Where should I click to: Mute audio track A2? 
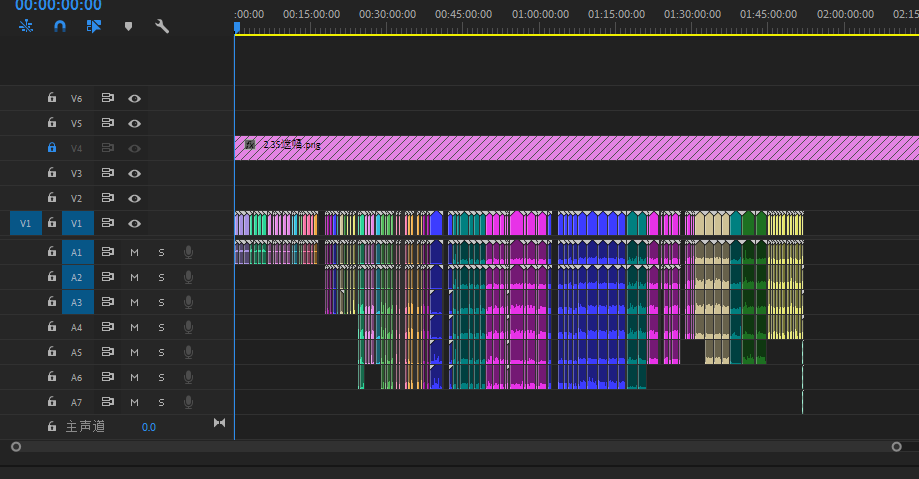134,277
